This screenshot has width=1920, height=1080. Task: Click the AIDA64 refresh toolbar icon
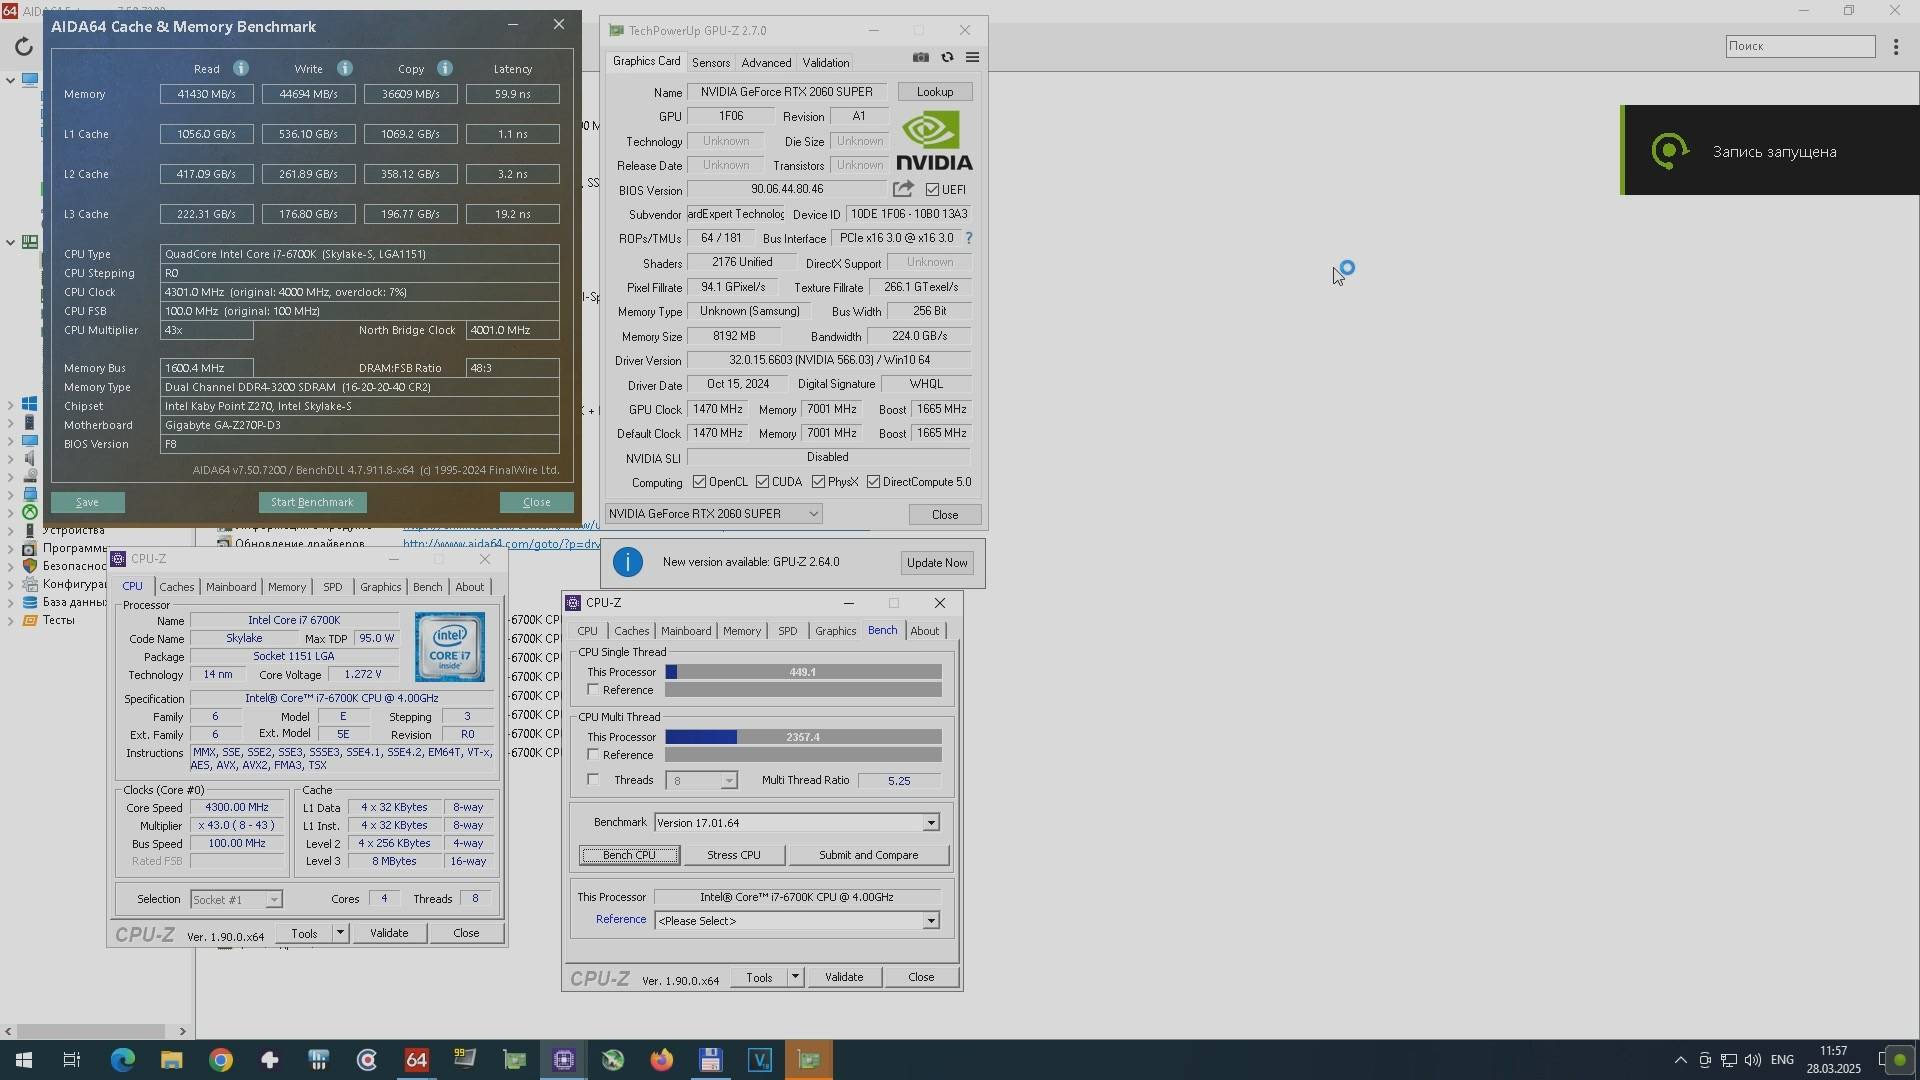pos(23,46)
